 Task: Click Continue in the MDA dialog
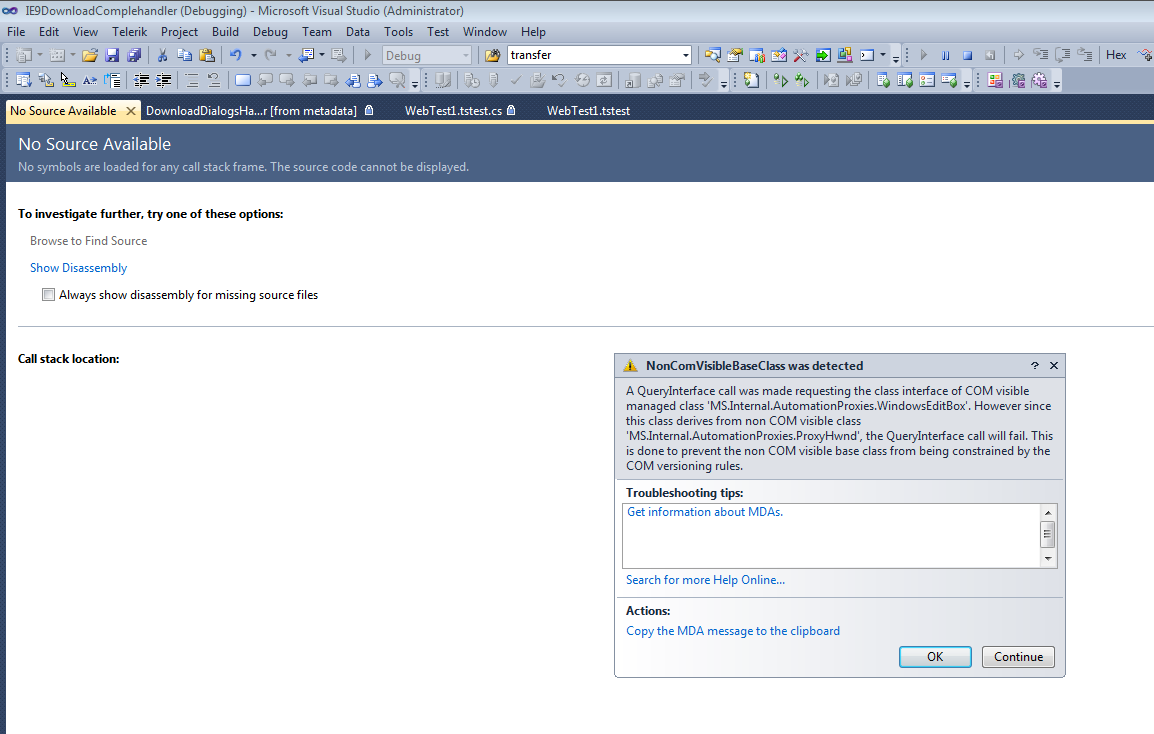(x=1018, y=657)
